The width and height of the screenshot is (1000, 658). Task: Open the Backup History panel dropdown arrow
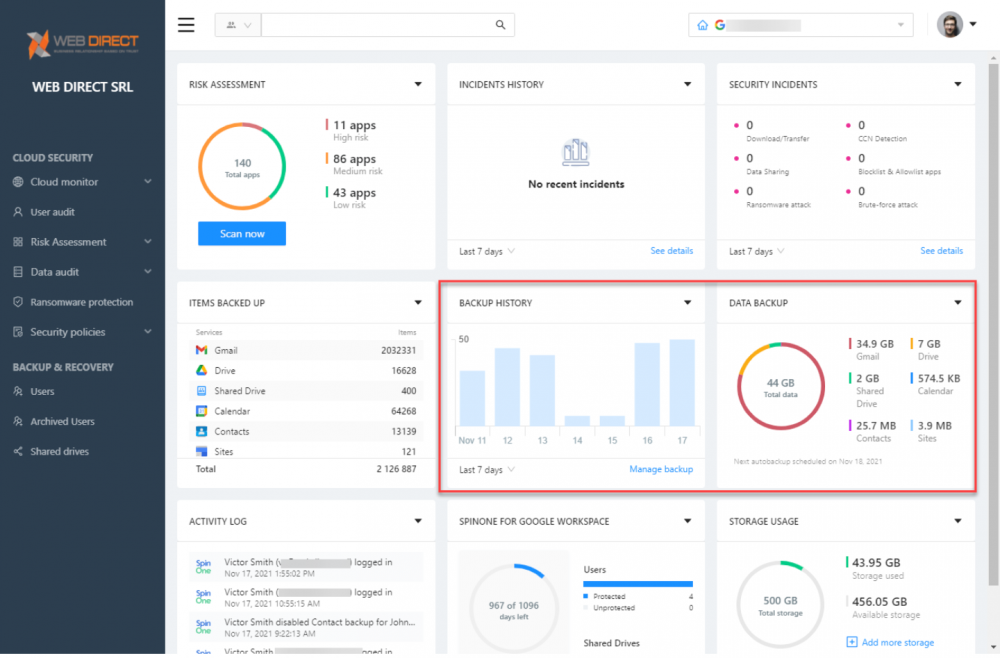[x=687, y=303]
